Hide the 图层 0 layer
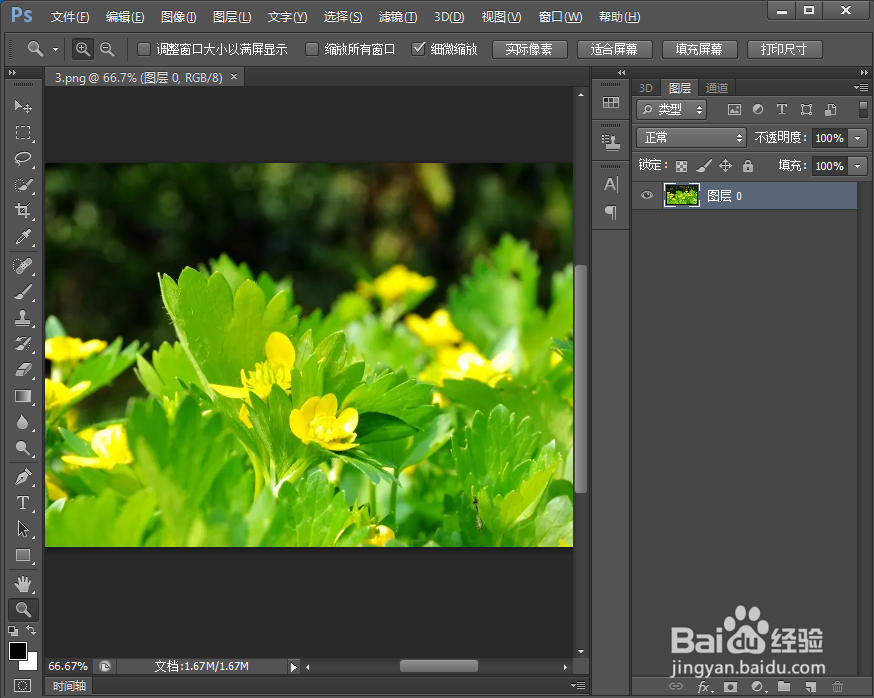Image resolution: width=874 pixels, height=698 pixels. (x=645, y=195)
